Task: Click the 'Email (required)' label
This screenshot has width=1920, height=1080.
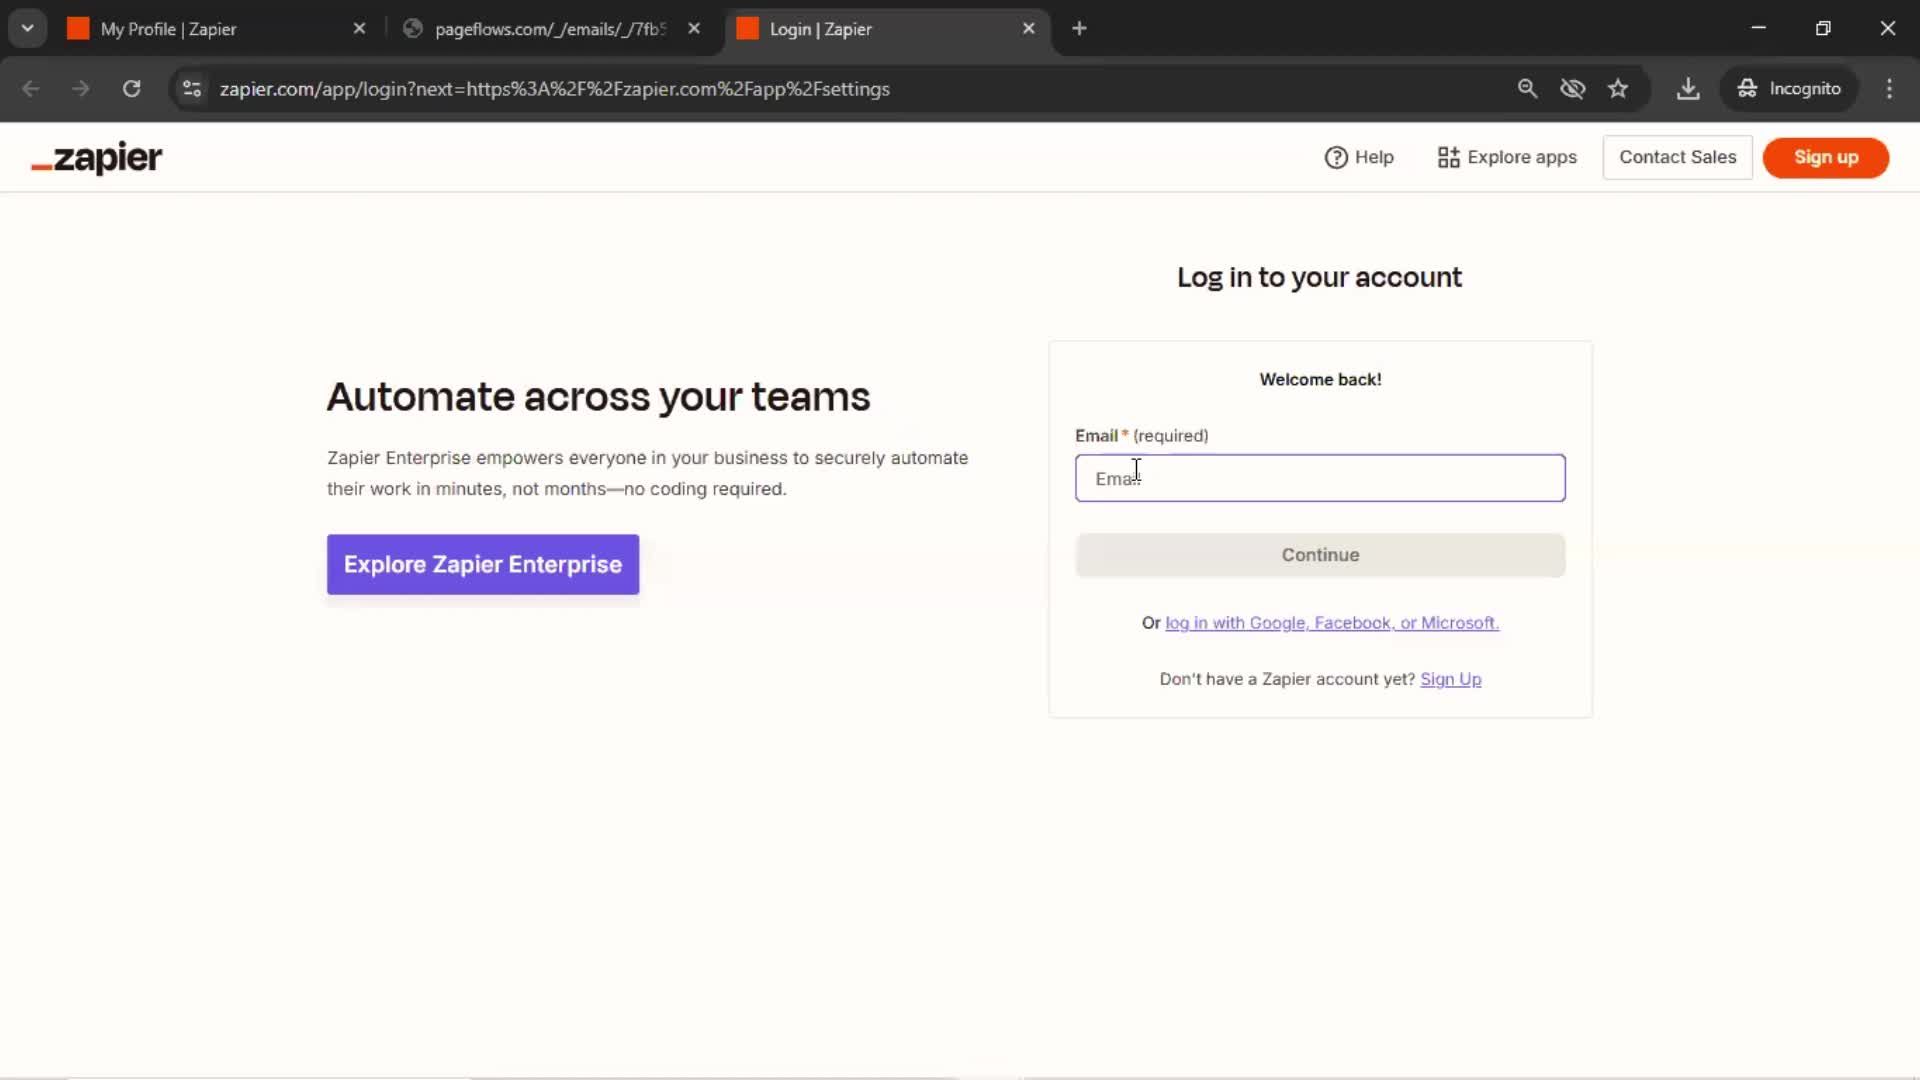Action: (1141, 436)
